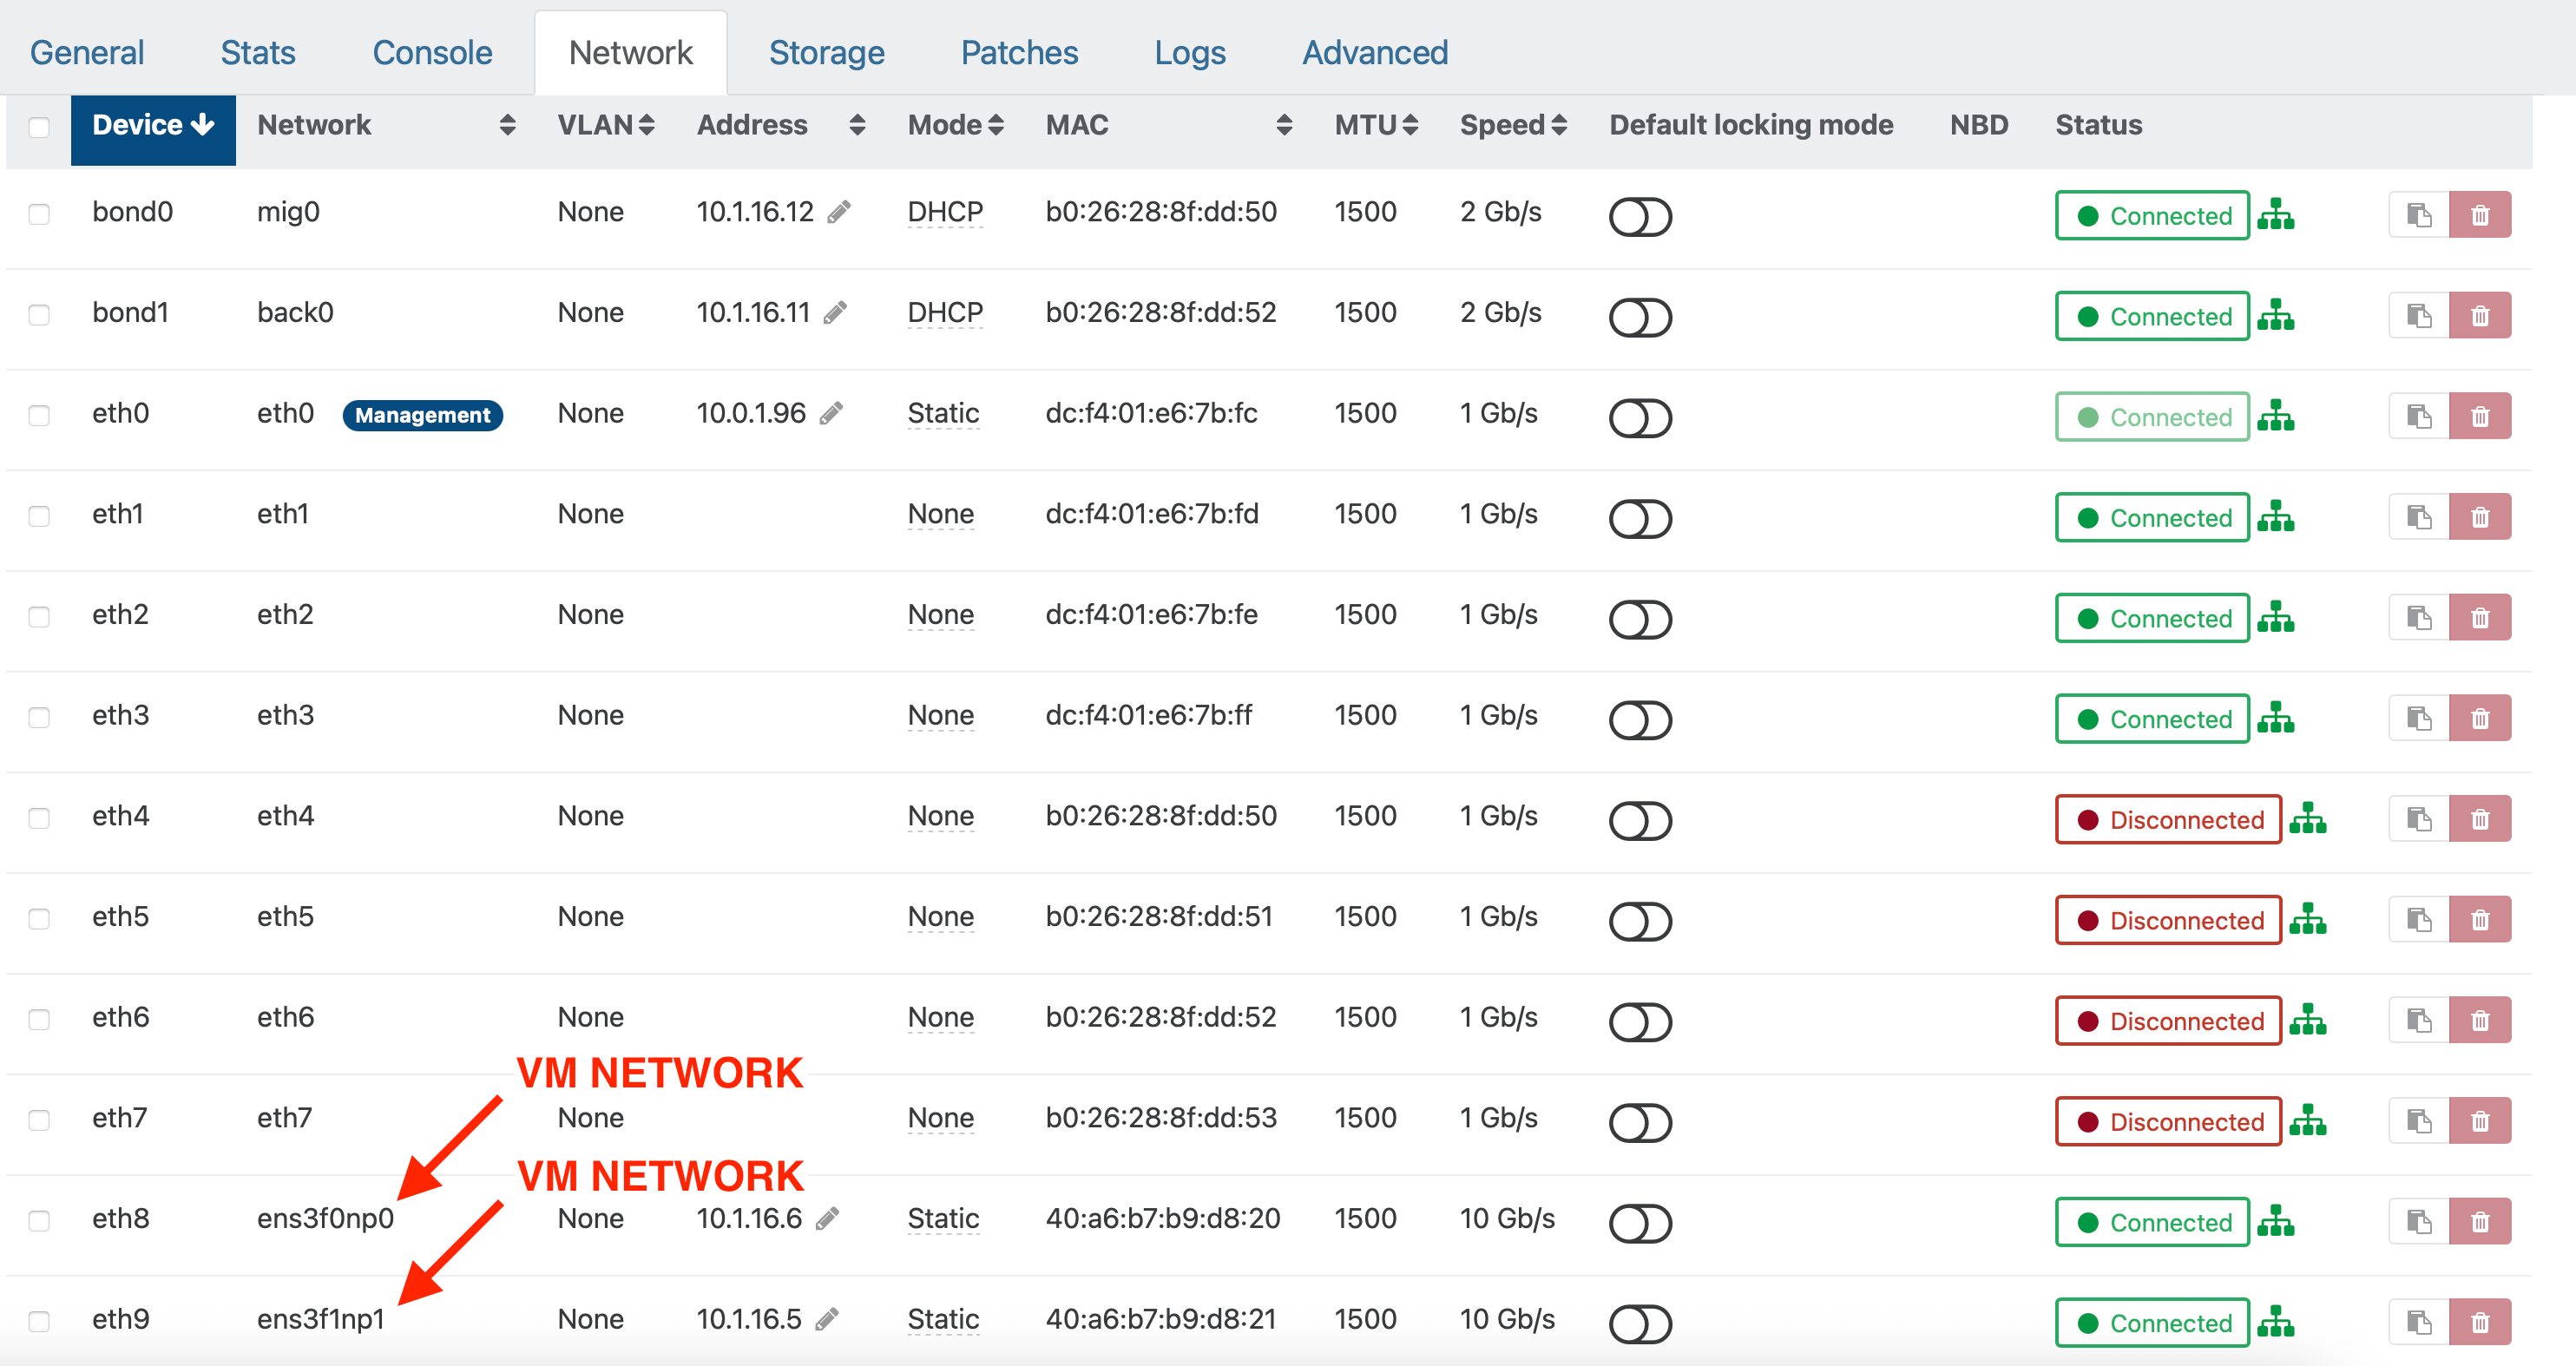This screenshot has width=2576, height=1366.
Task: Check the eth8 row checkbox
Action: tap(39, 1221)
